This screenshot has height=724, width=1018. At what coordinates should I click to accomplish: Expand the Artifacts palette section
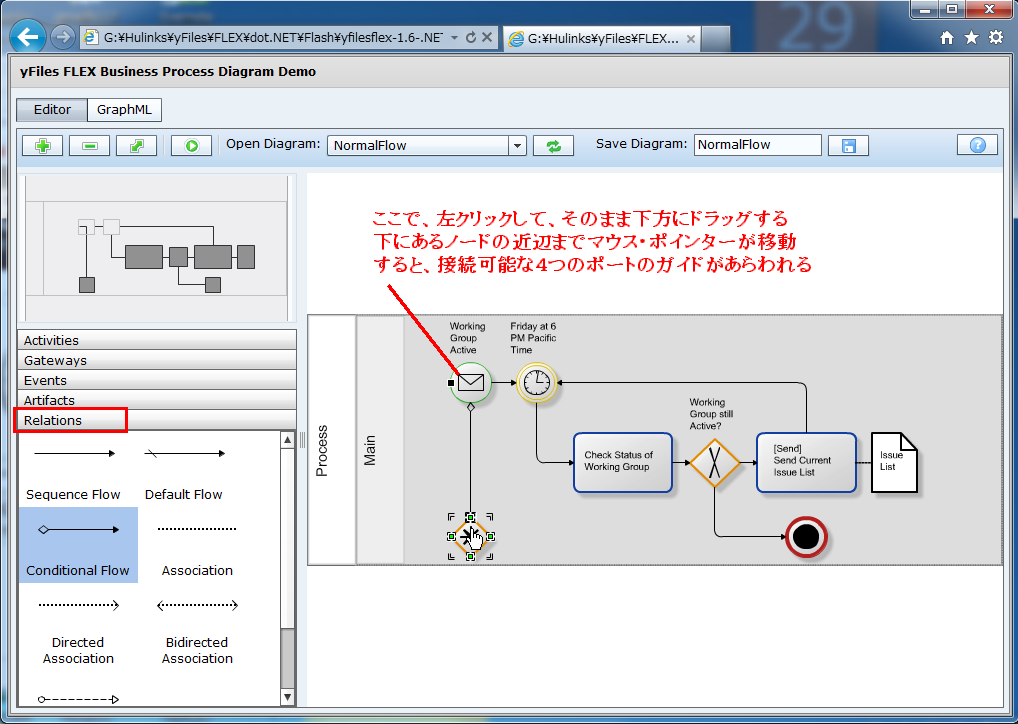(x=157, y=400)
